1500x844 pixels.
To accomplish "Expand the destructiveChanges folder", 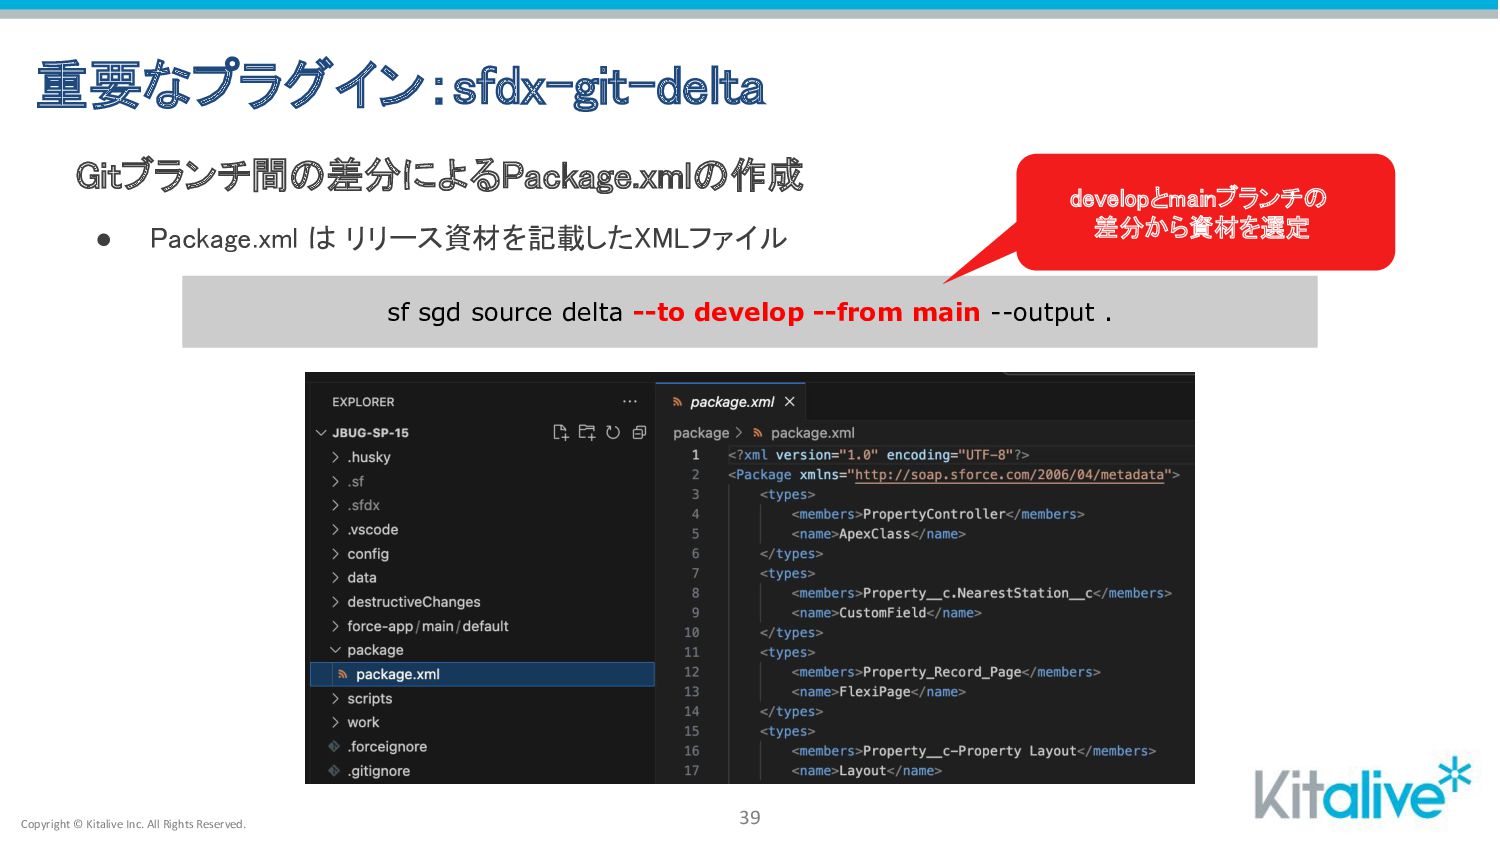I will (x=336, y=601).
